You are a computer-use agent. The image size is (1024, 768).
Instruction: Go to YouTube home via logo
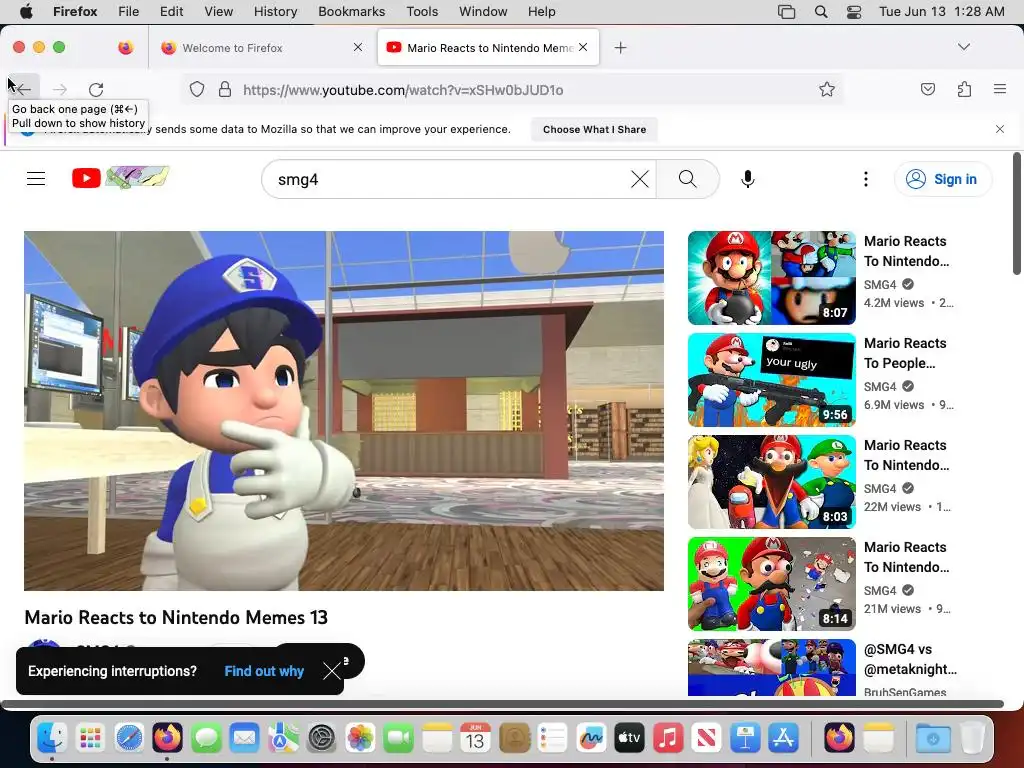click(x=120, y=177)
